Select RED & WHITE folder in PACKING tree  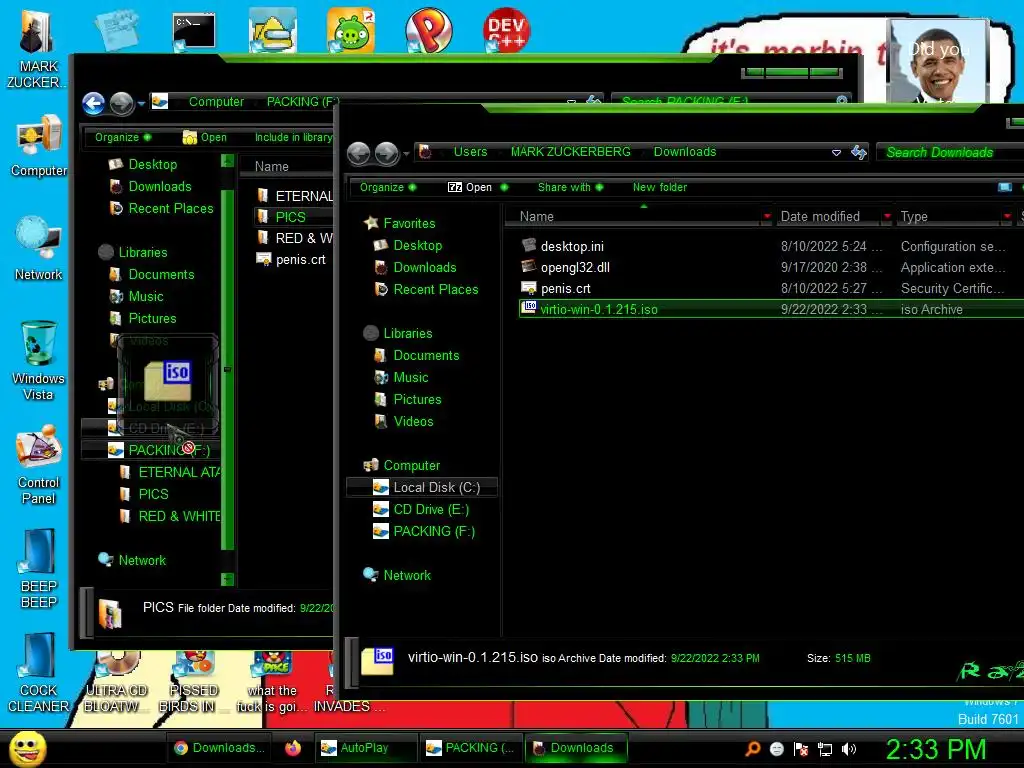point(171,516)
